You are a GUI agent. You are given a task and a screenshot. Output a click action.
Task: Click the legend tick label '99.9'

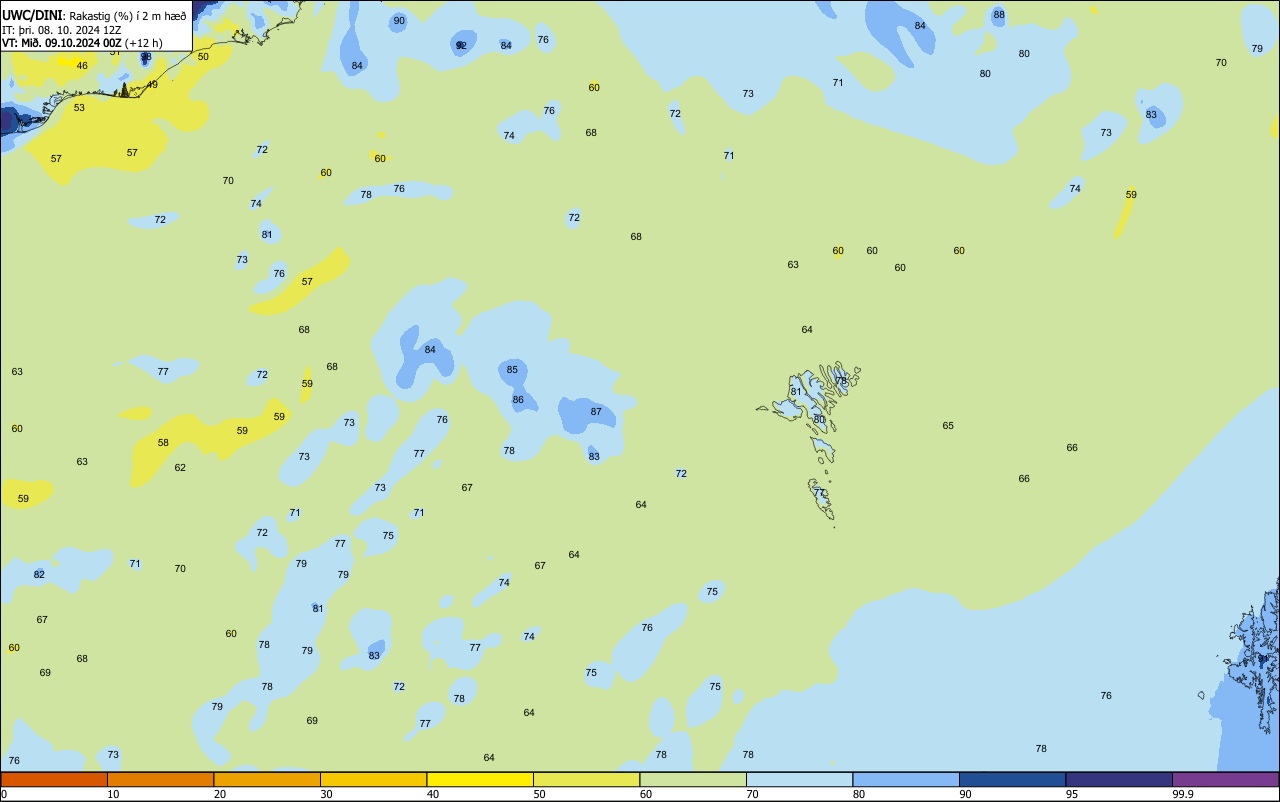[1183, 794]
